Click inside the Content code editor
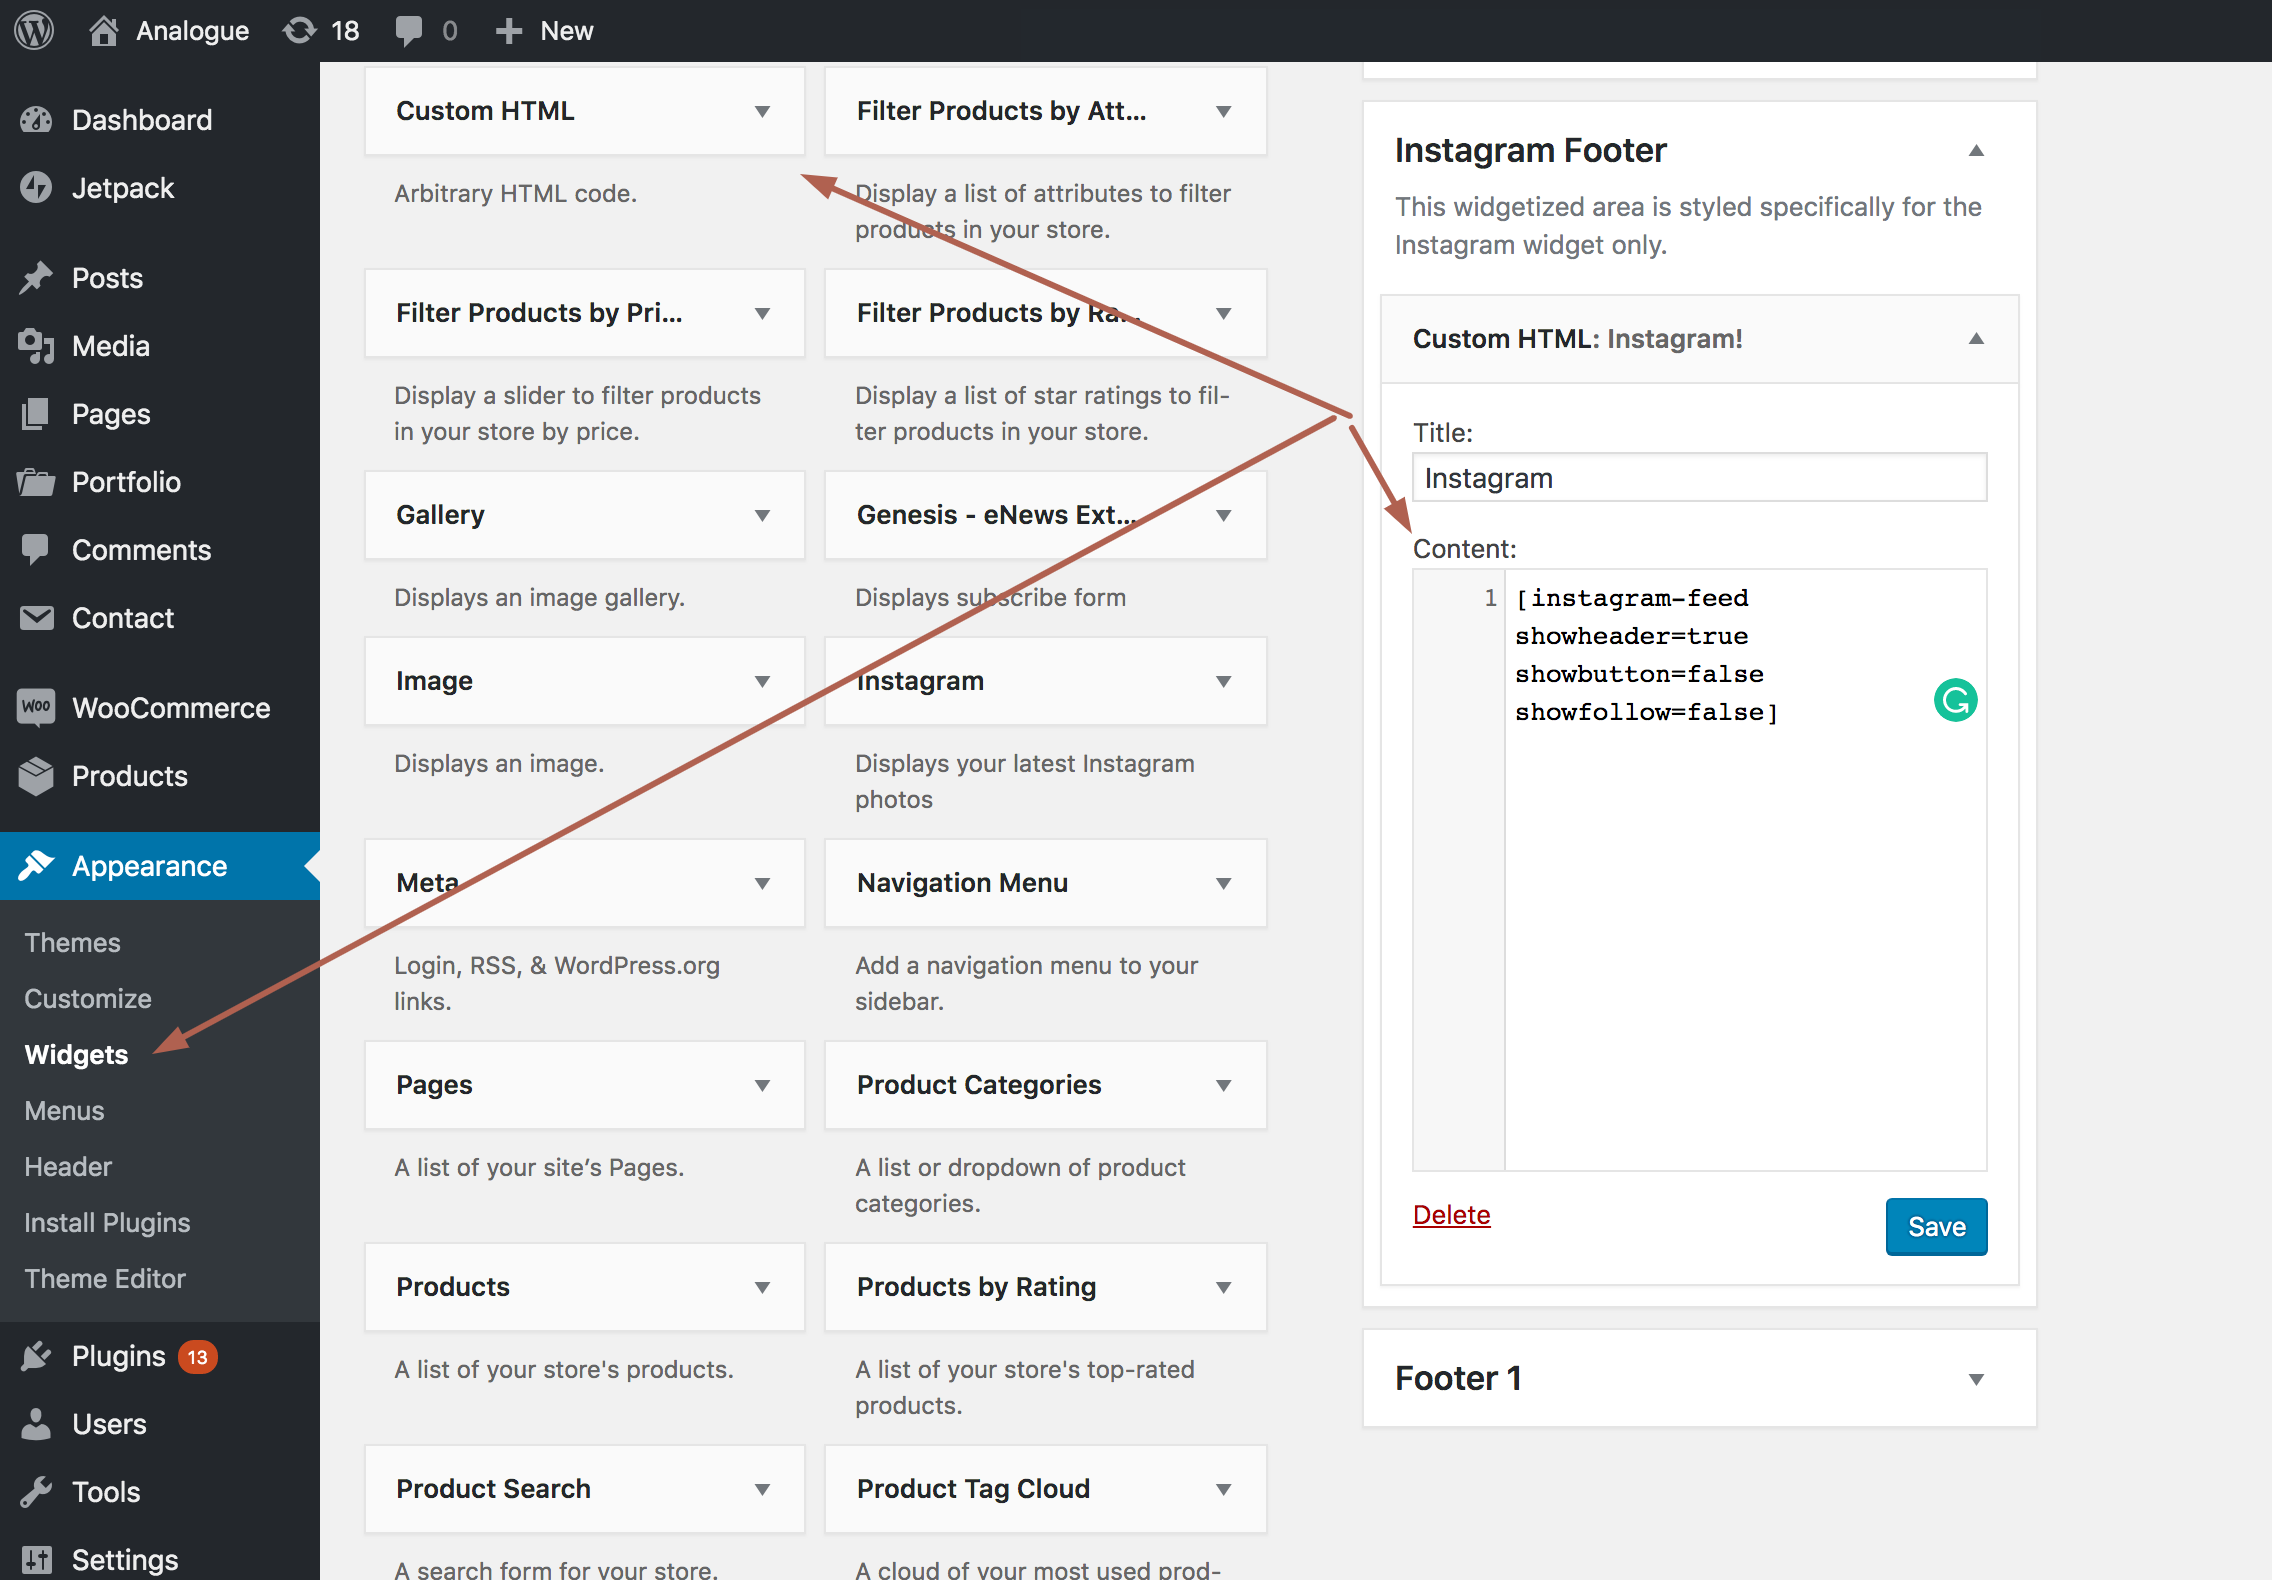 [1745, 870]
